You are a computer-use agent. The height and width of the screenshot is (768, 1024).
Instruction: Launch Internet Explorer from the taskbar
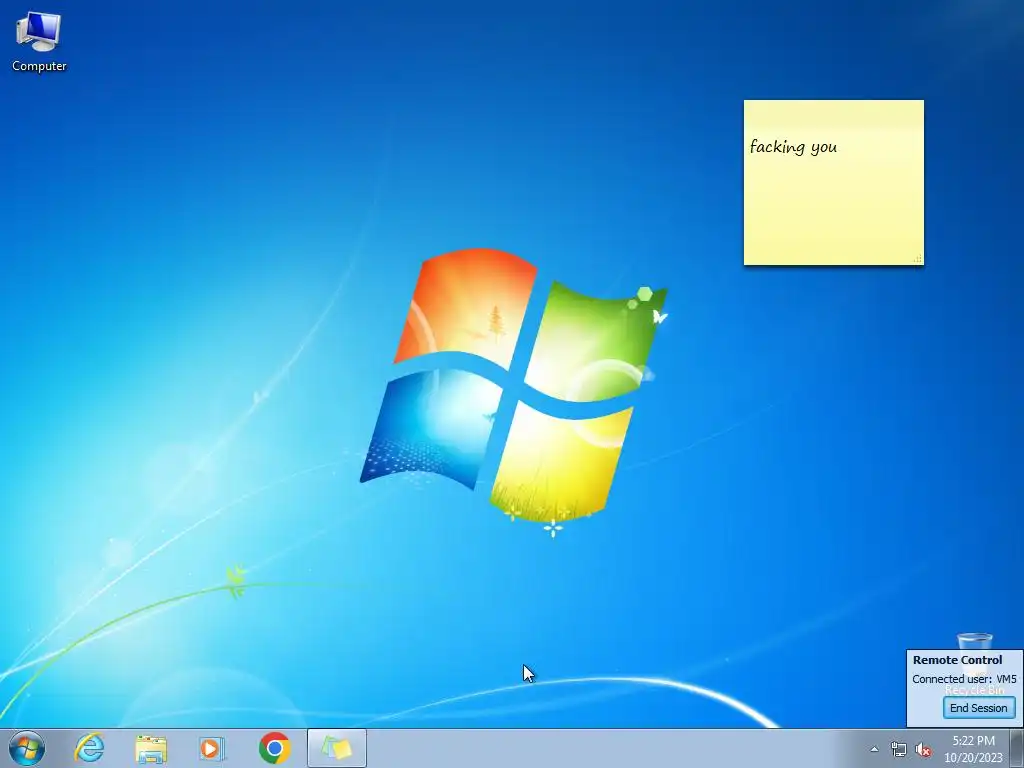tap(89, 748)
